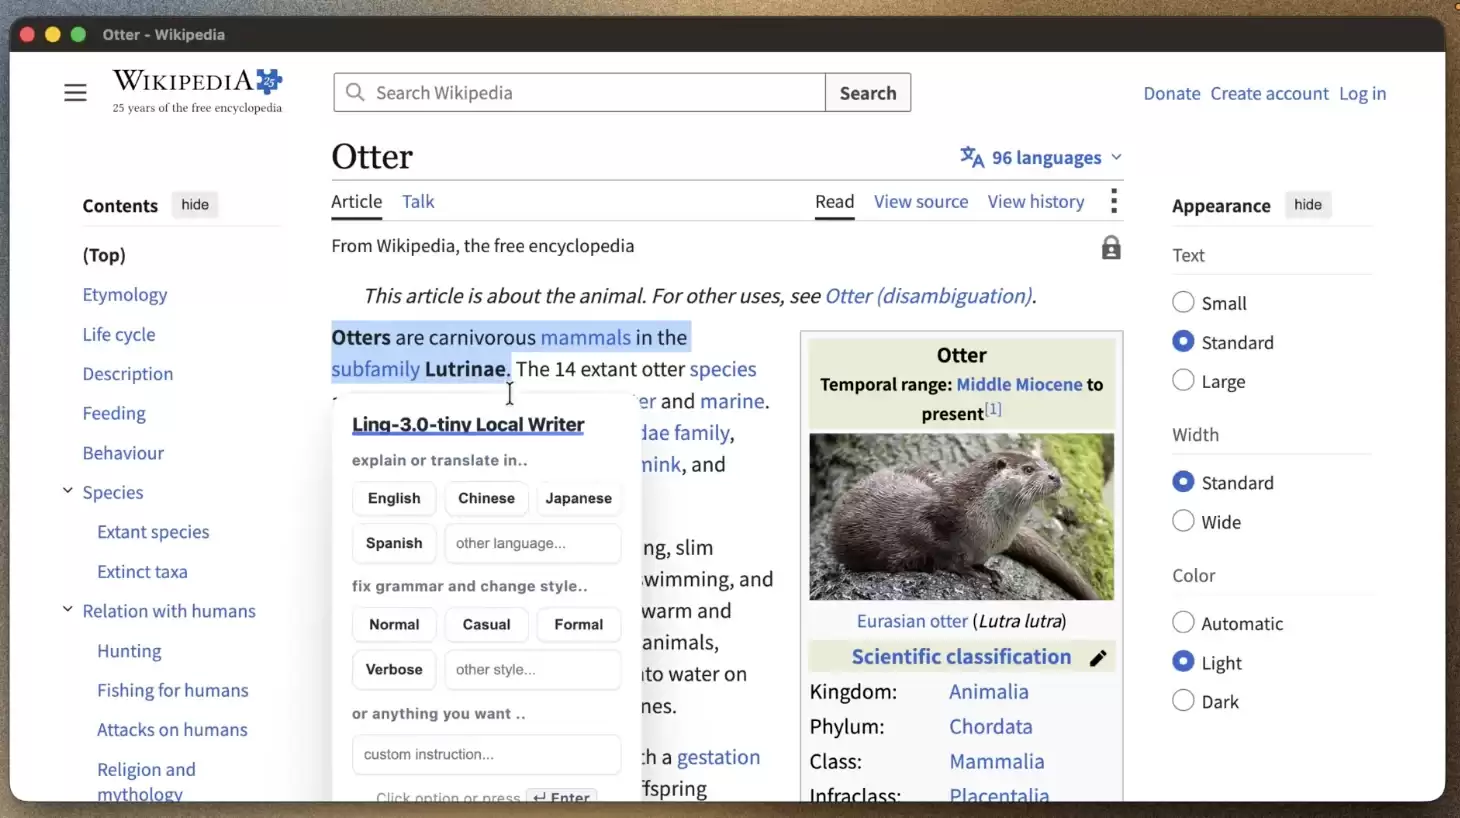Apply Verbose writing style
The height and width of the screenshot is (818, 1460).
pyautogui.click(x=394, y=669)
